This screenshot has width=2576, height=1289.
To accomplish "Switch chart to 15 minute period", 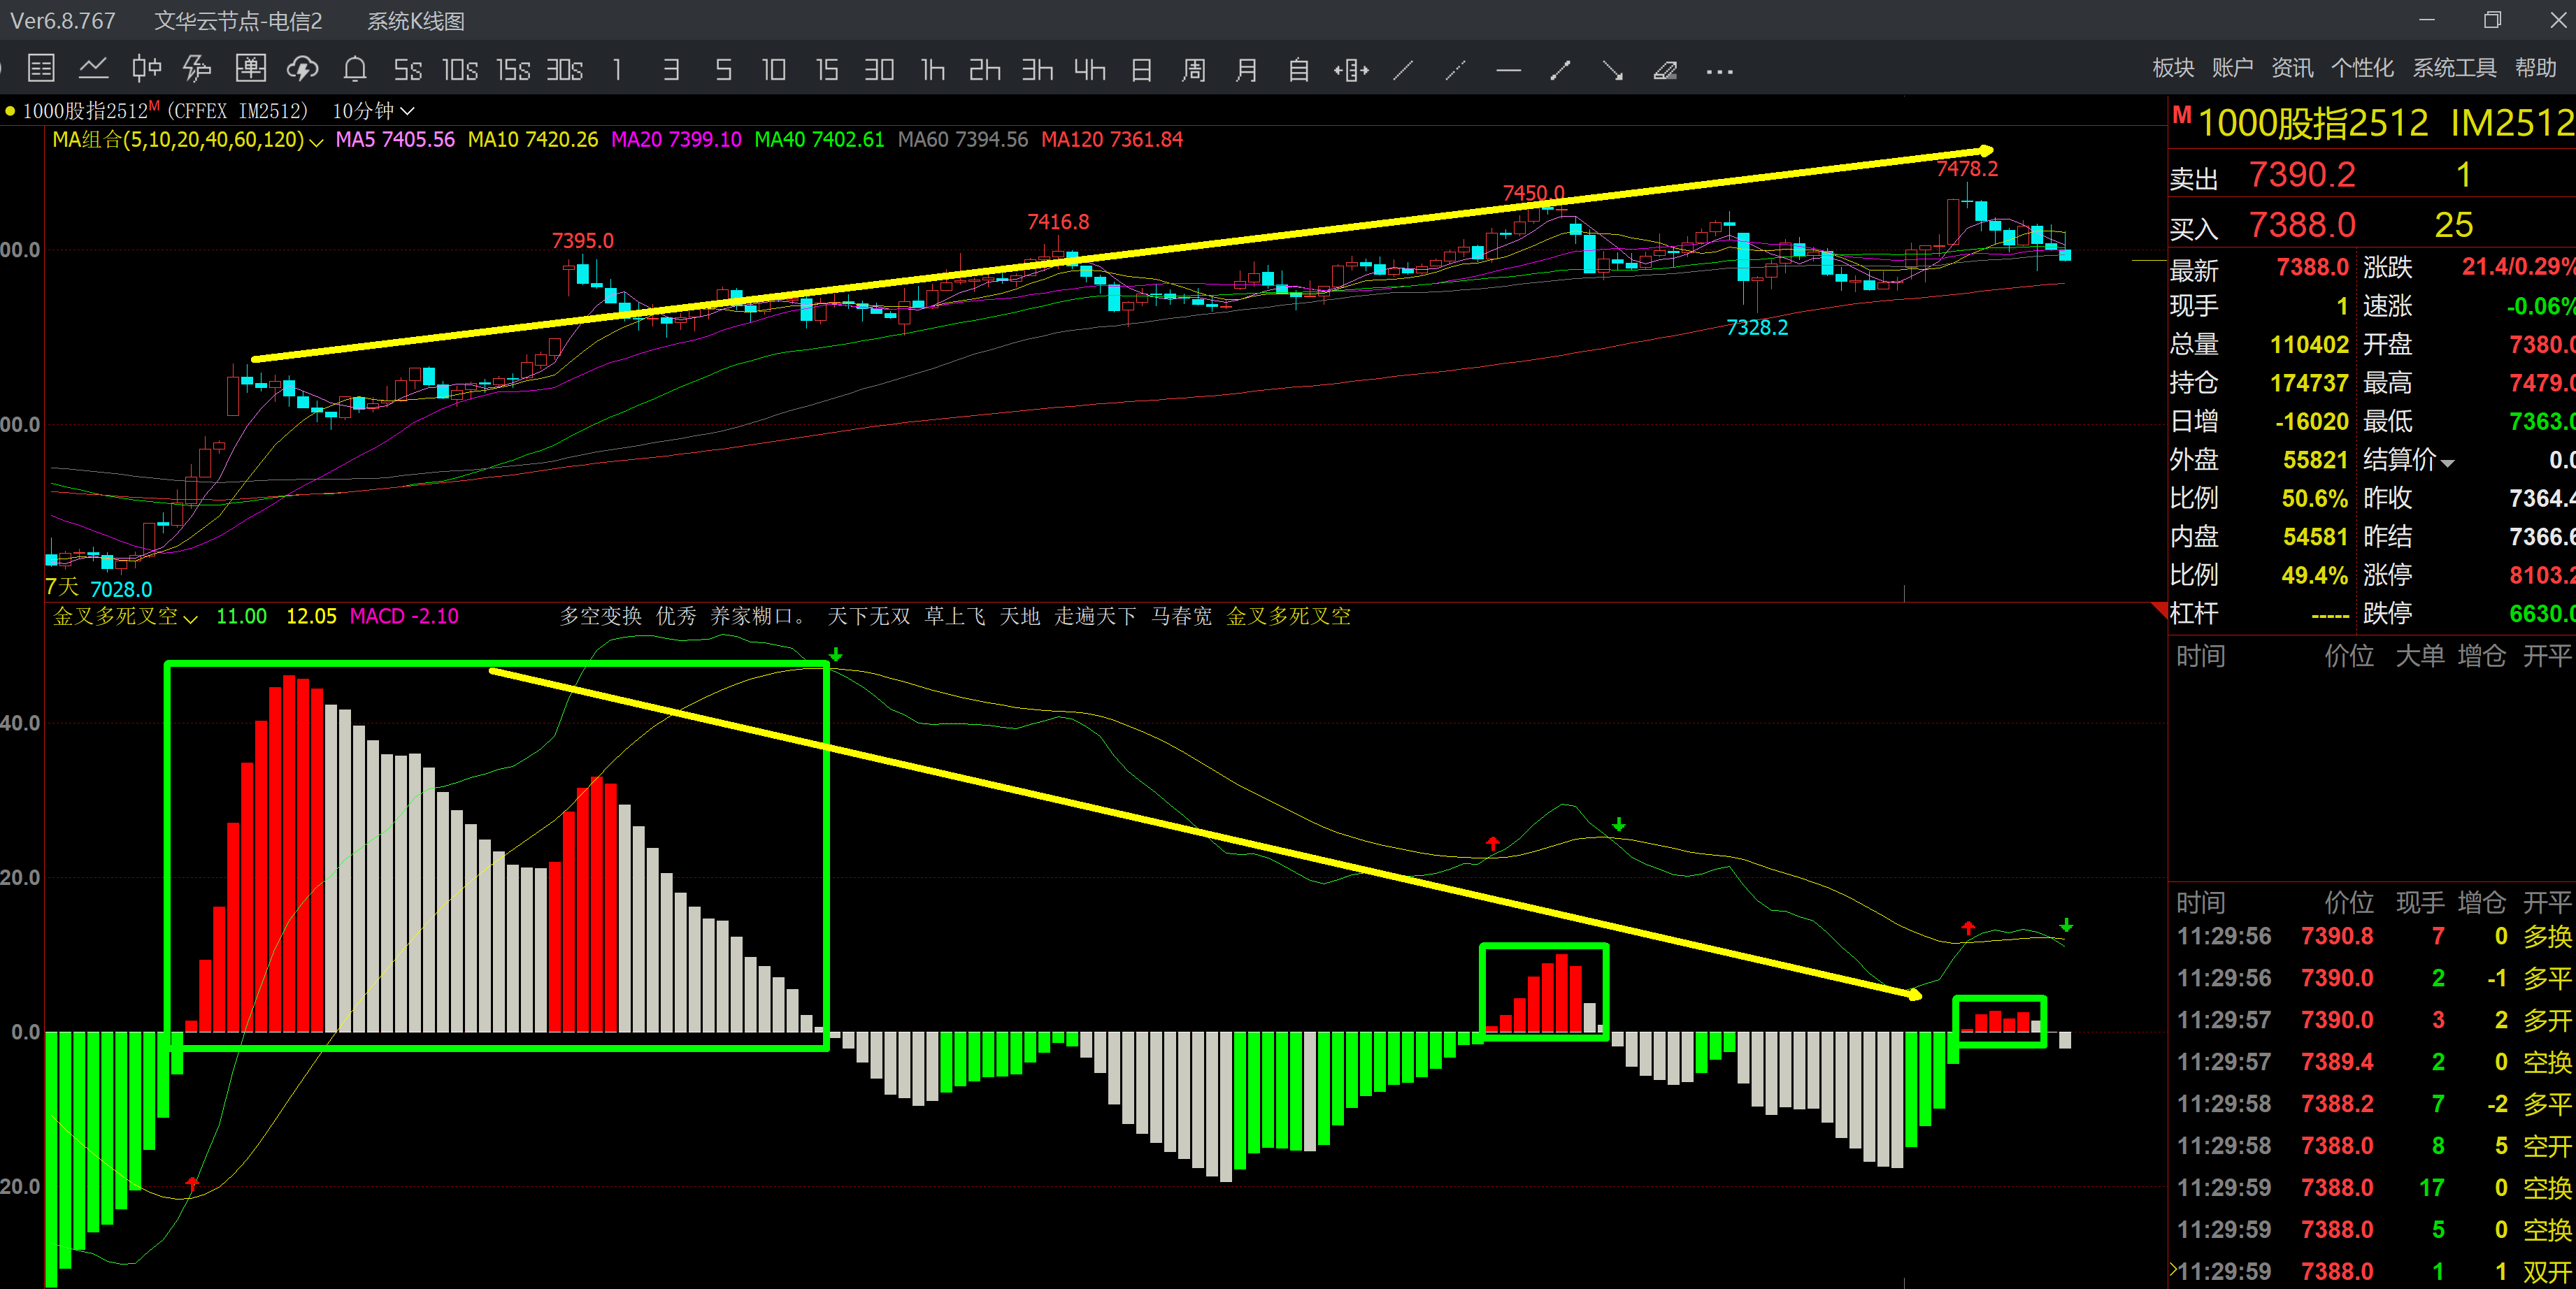I will (826, 69).
